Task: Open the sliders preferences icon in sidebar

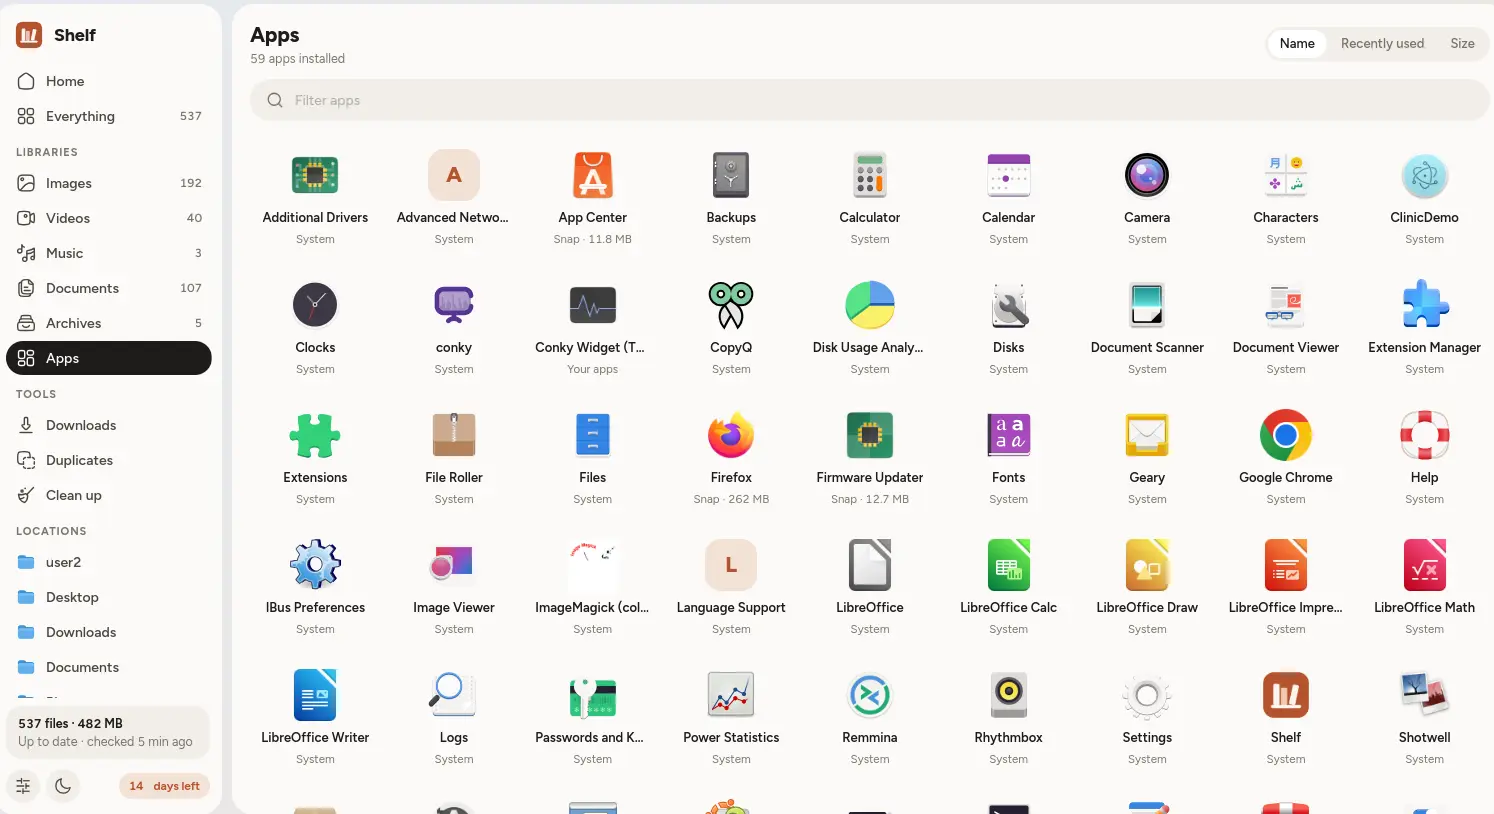Action: (x=23, y=786)
